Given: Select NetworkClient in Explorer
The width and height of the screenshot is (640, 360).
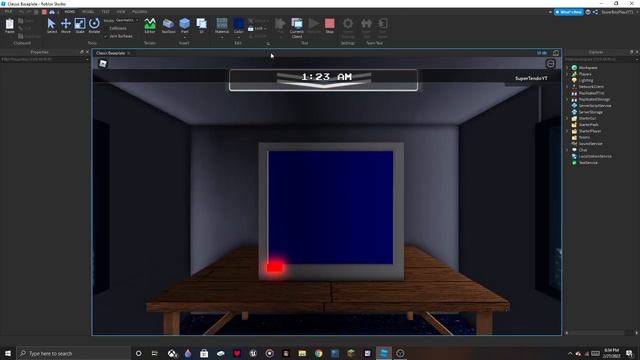Looking at the screenshot, I should [591, 87].
